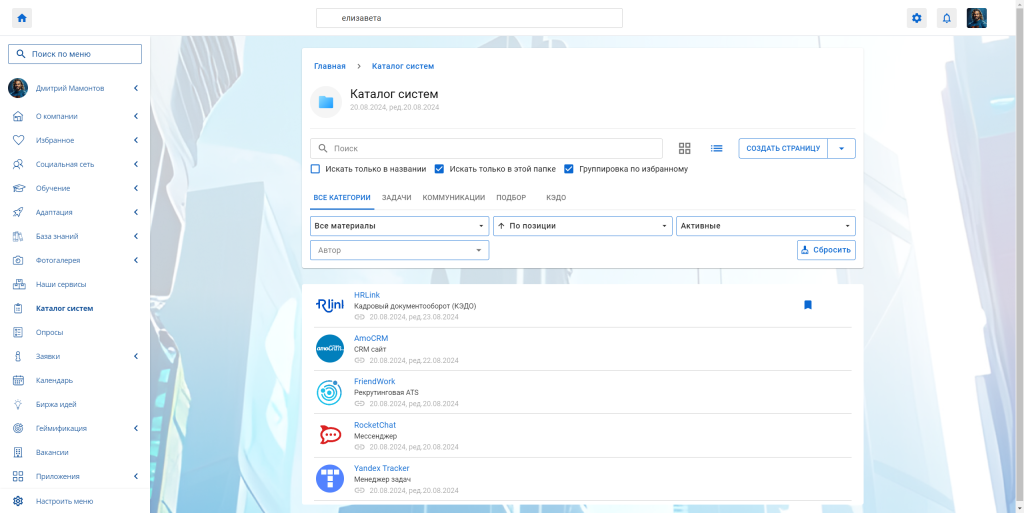Uncheck 'Искать только в этой папке'

coord(439,169)
